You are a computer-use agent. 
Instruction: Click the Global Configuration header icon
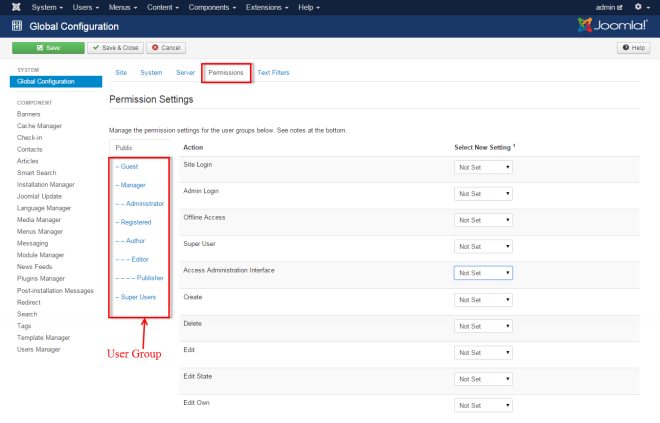(x=17, y=26)
